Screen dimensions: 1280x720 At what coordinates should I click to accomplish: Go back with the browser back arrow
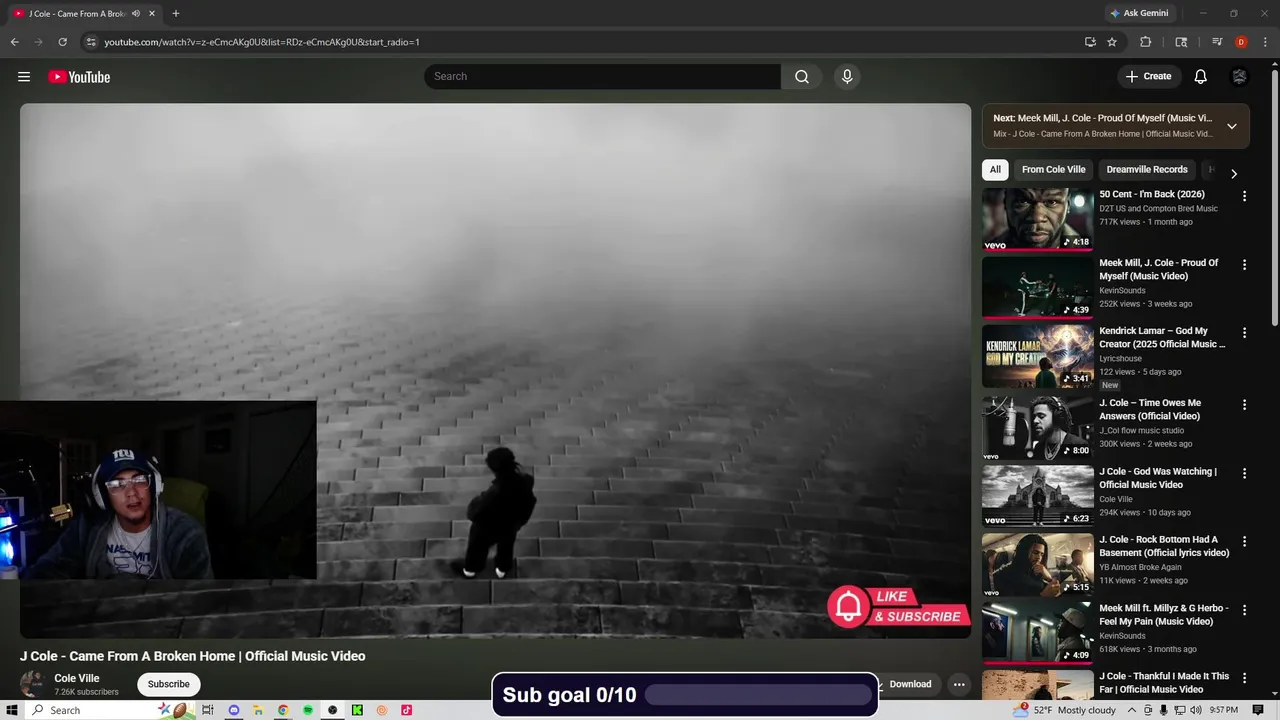pyautogui.click(x=15, y=42)
